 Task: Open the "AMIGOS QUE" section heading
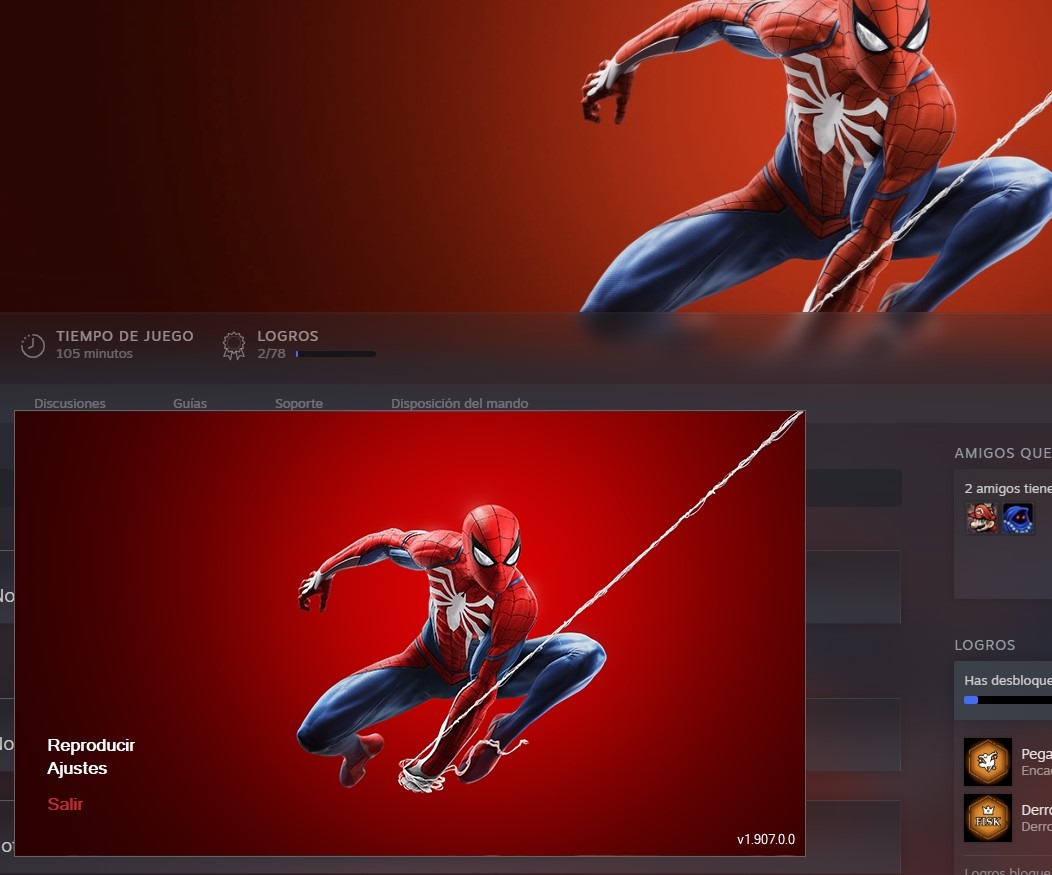coord(1003,453)
